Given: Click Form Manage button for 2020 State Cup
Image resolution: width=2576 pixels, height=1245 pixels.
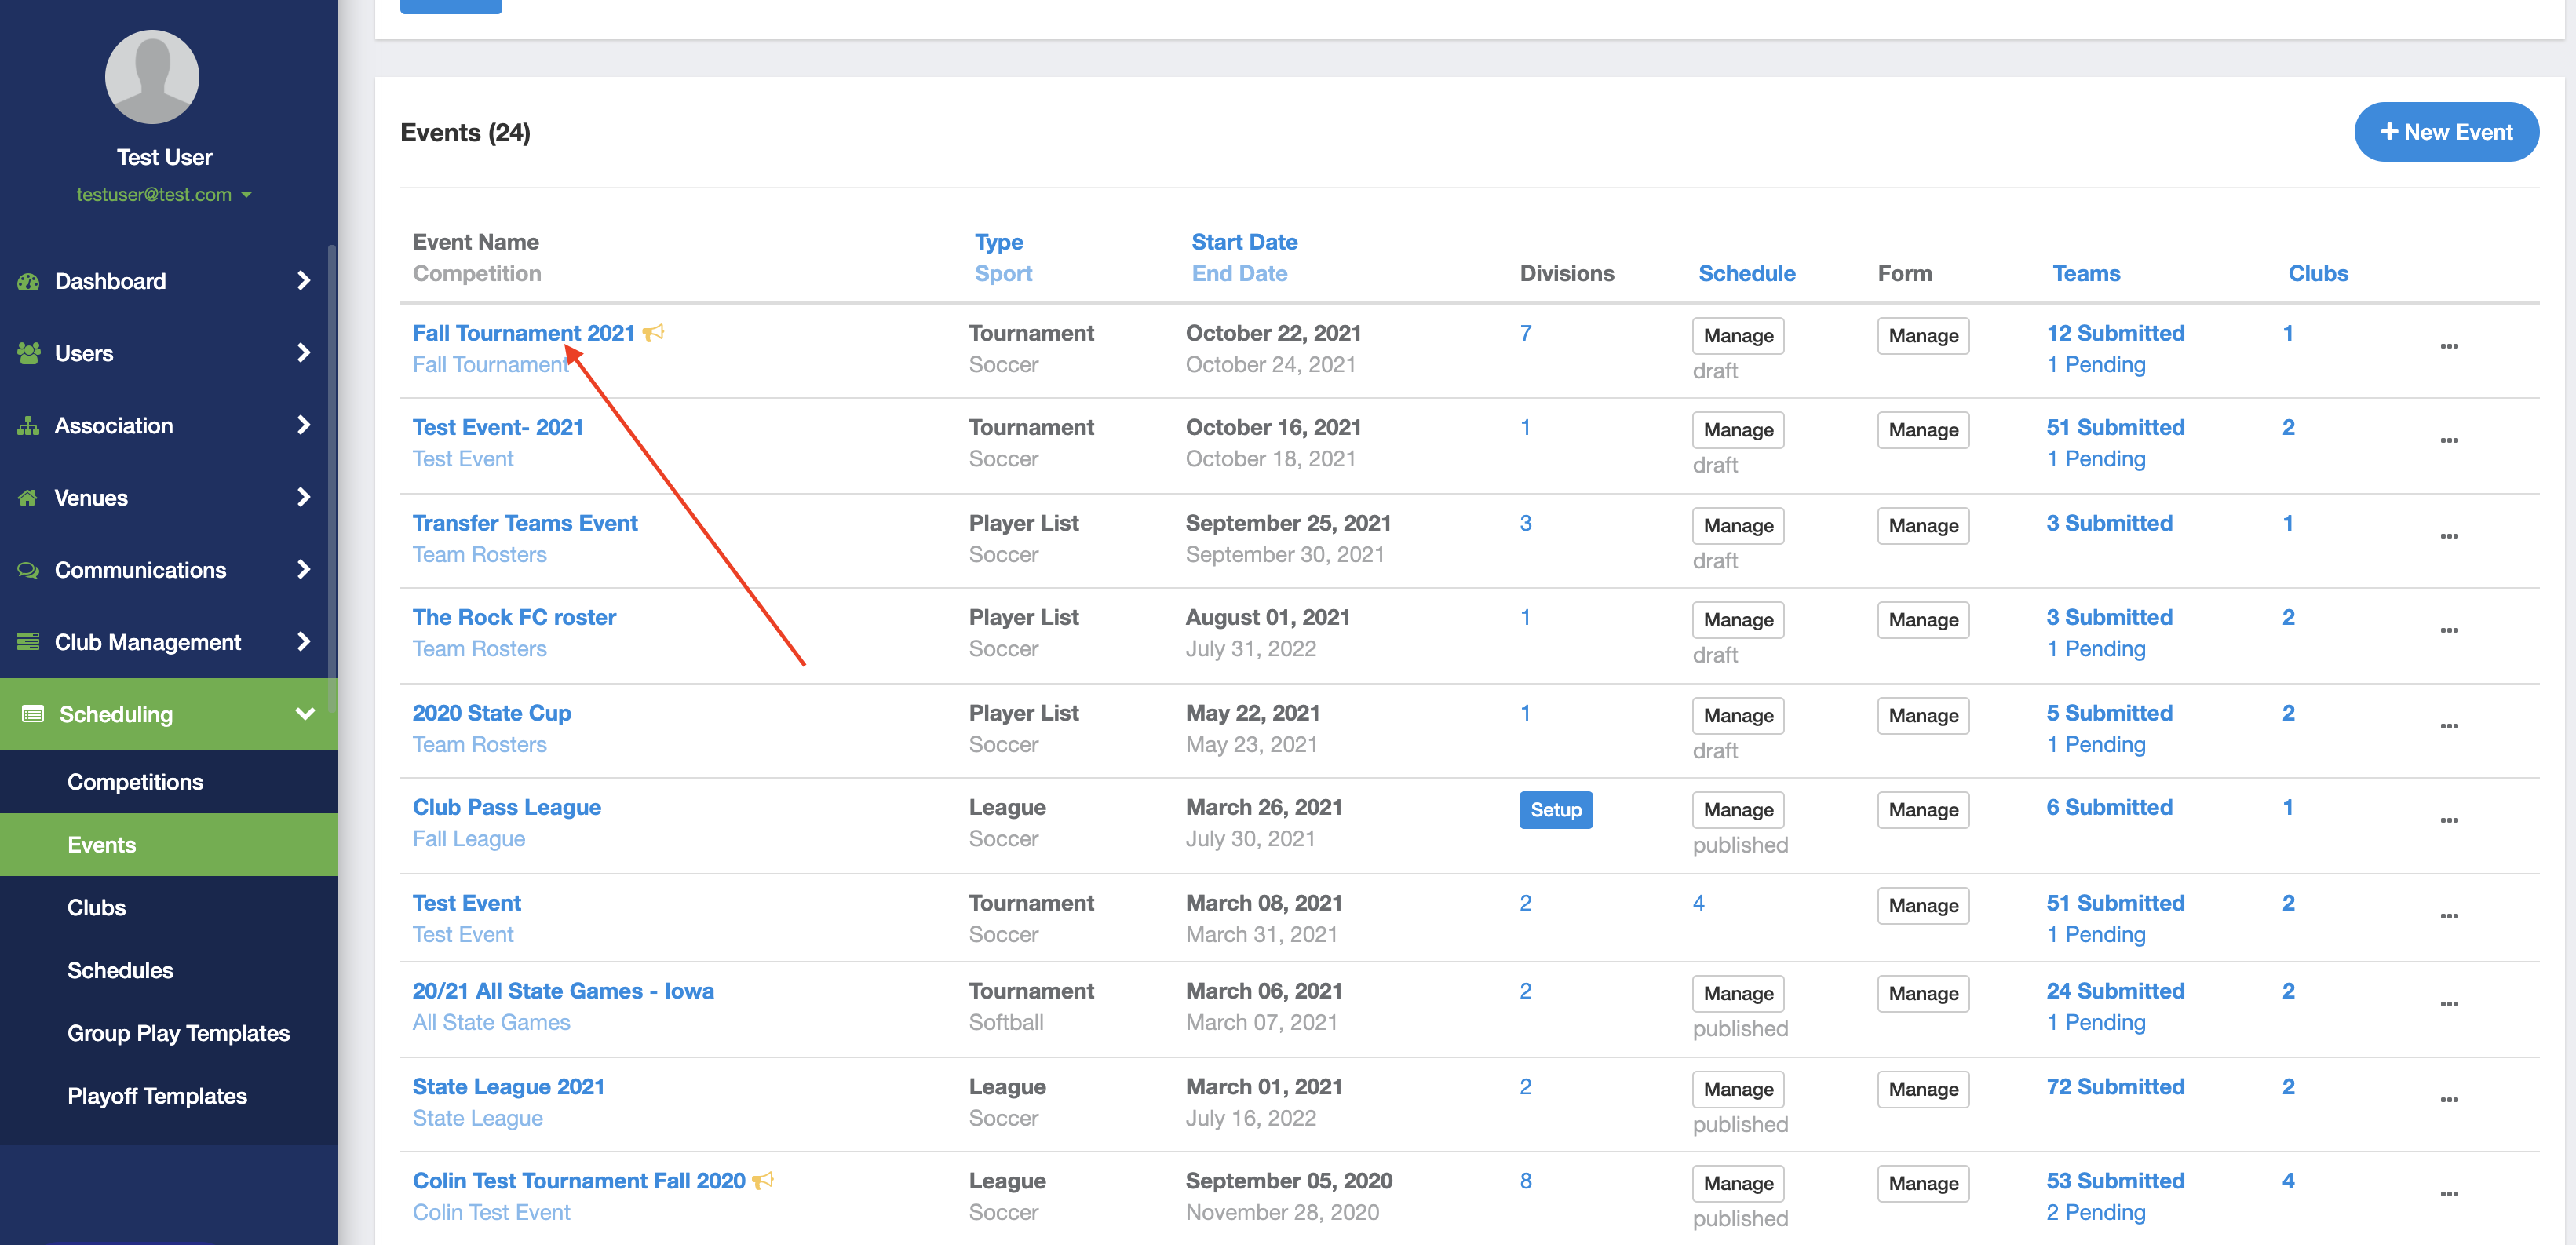Looking at the screenshot, I should coord(1923,716).
